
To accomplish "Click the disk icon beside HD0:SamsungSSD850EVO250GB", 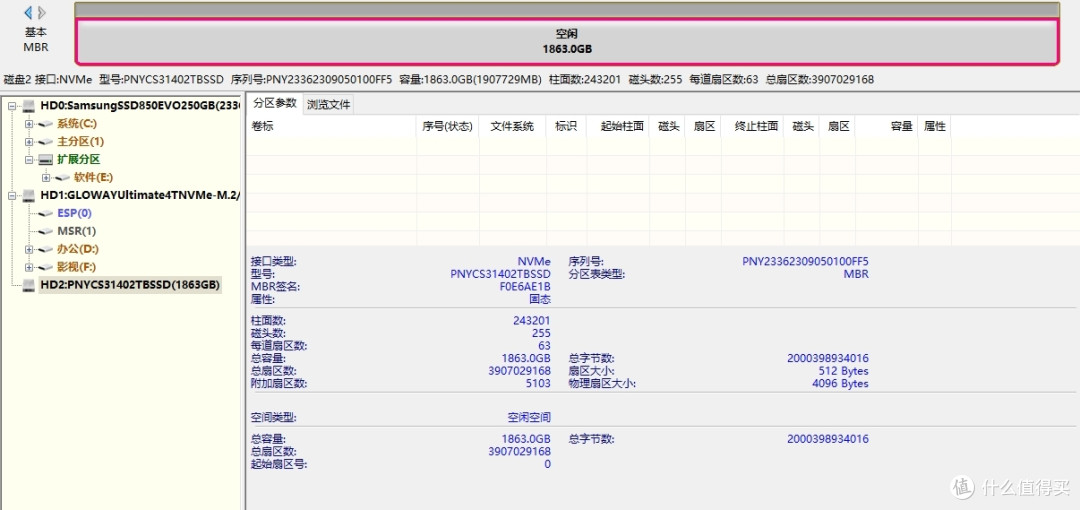I will coord(29,105).
